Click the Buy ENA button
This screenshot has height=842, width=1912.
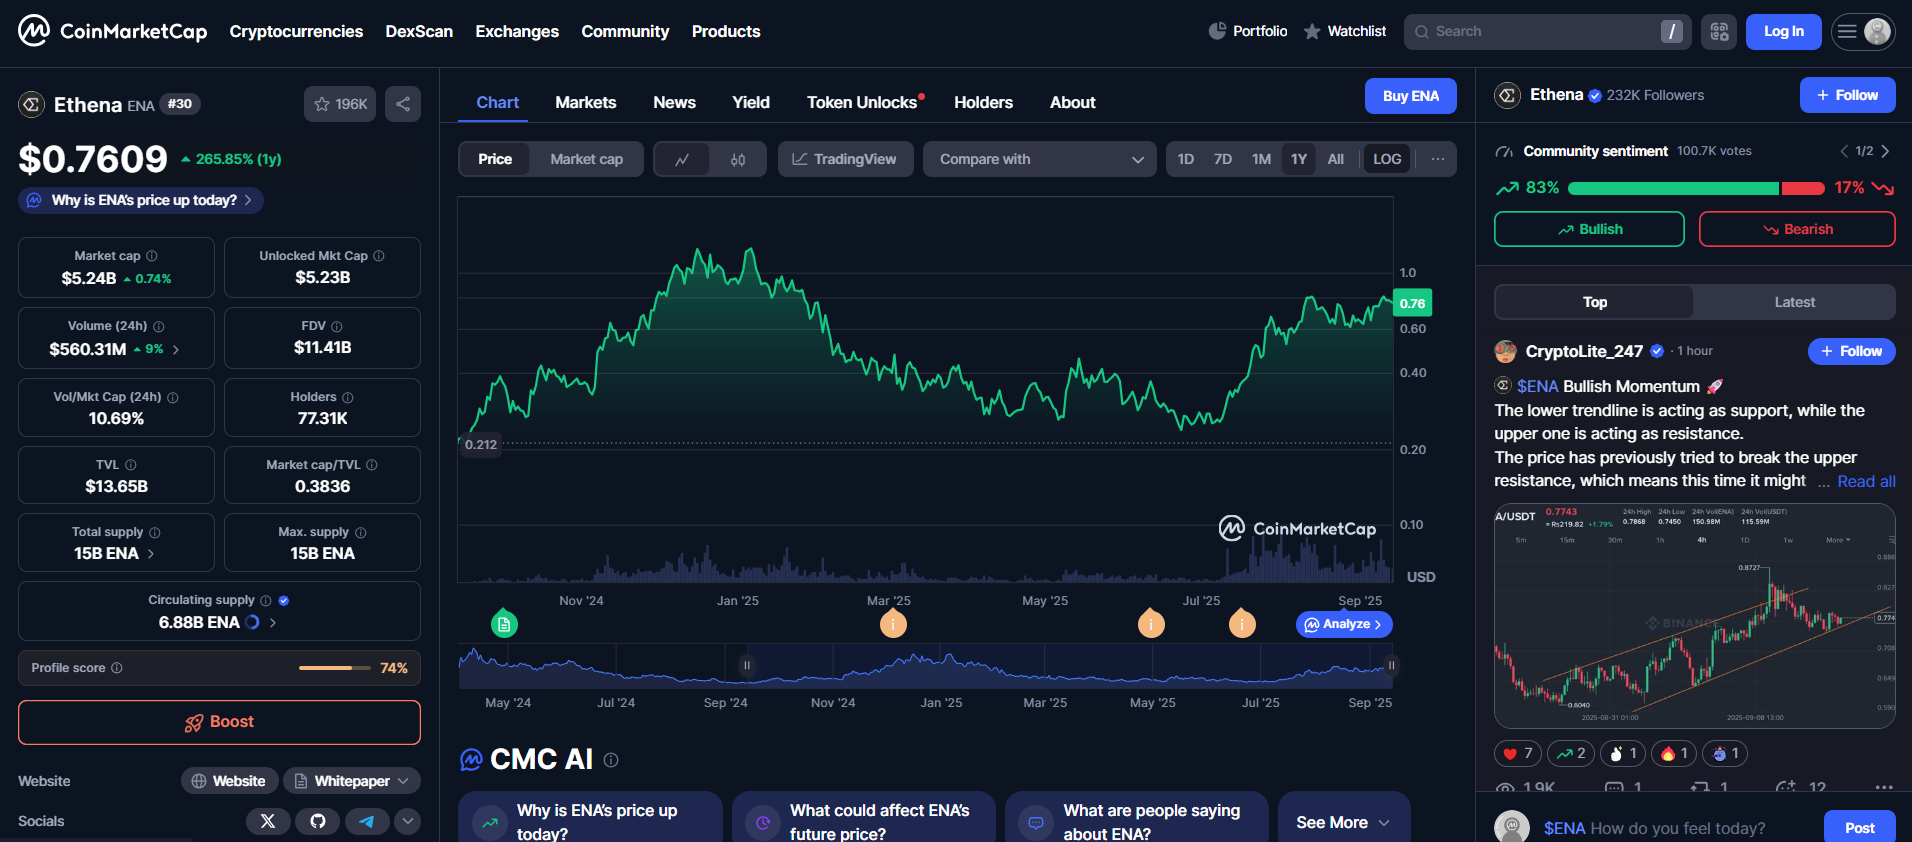(1410, 96)
